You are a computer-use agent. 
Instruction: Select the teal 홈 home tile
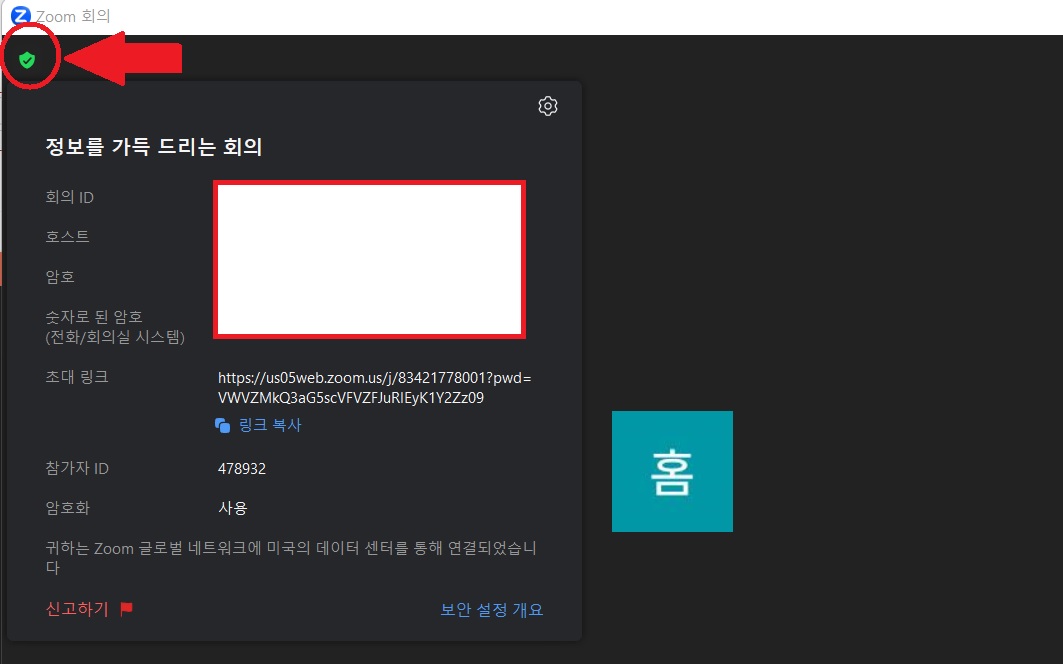[672, 471]
